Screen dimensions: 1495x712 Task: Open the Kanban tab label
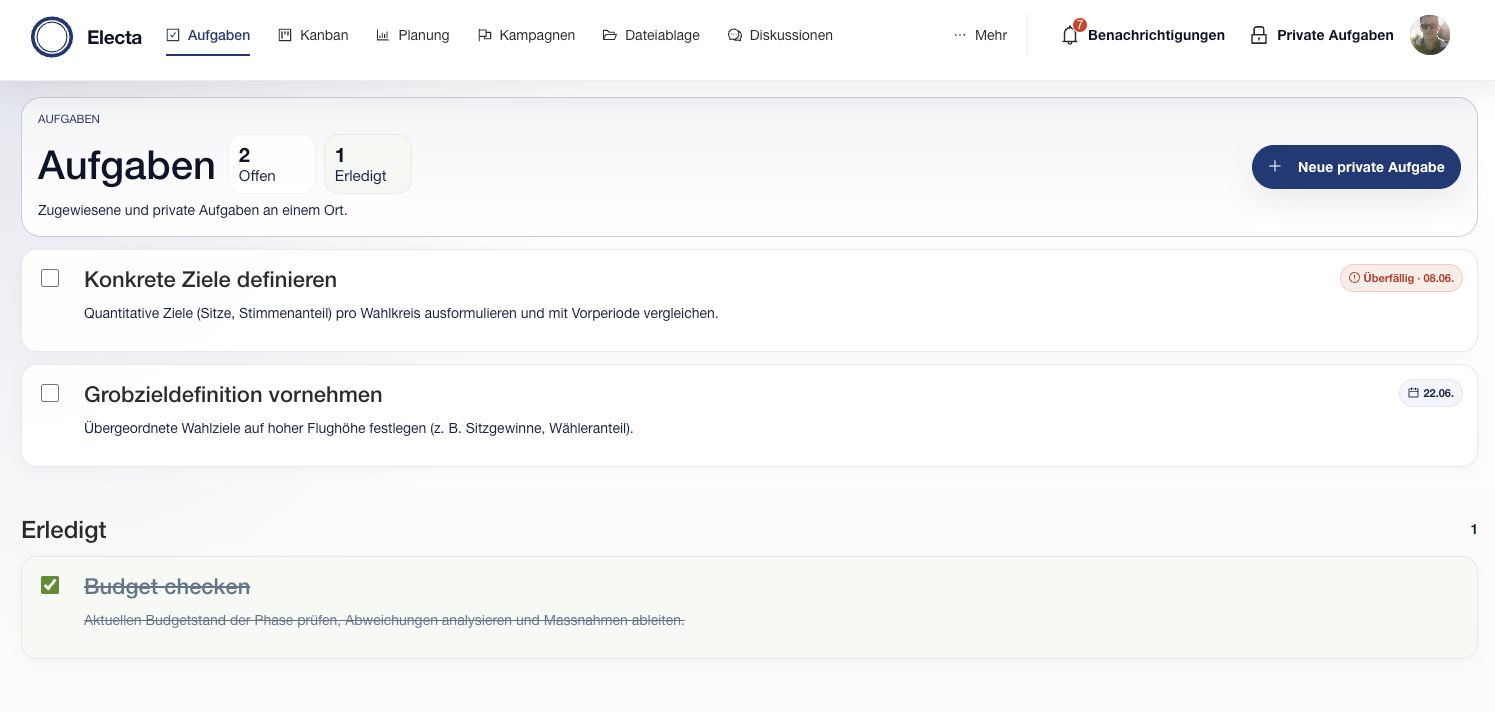click(324, 35)
